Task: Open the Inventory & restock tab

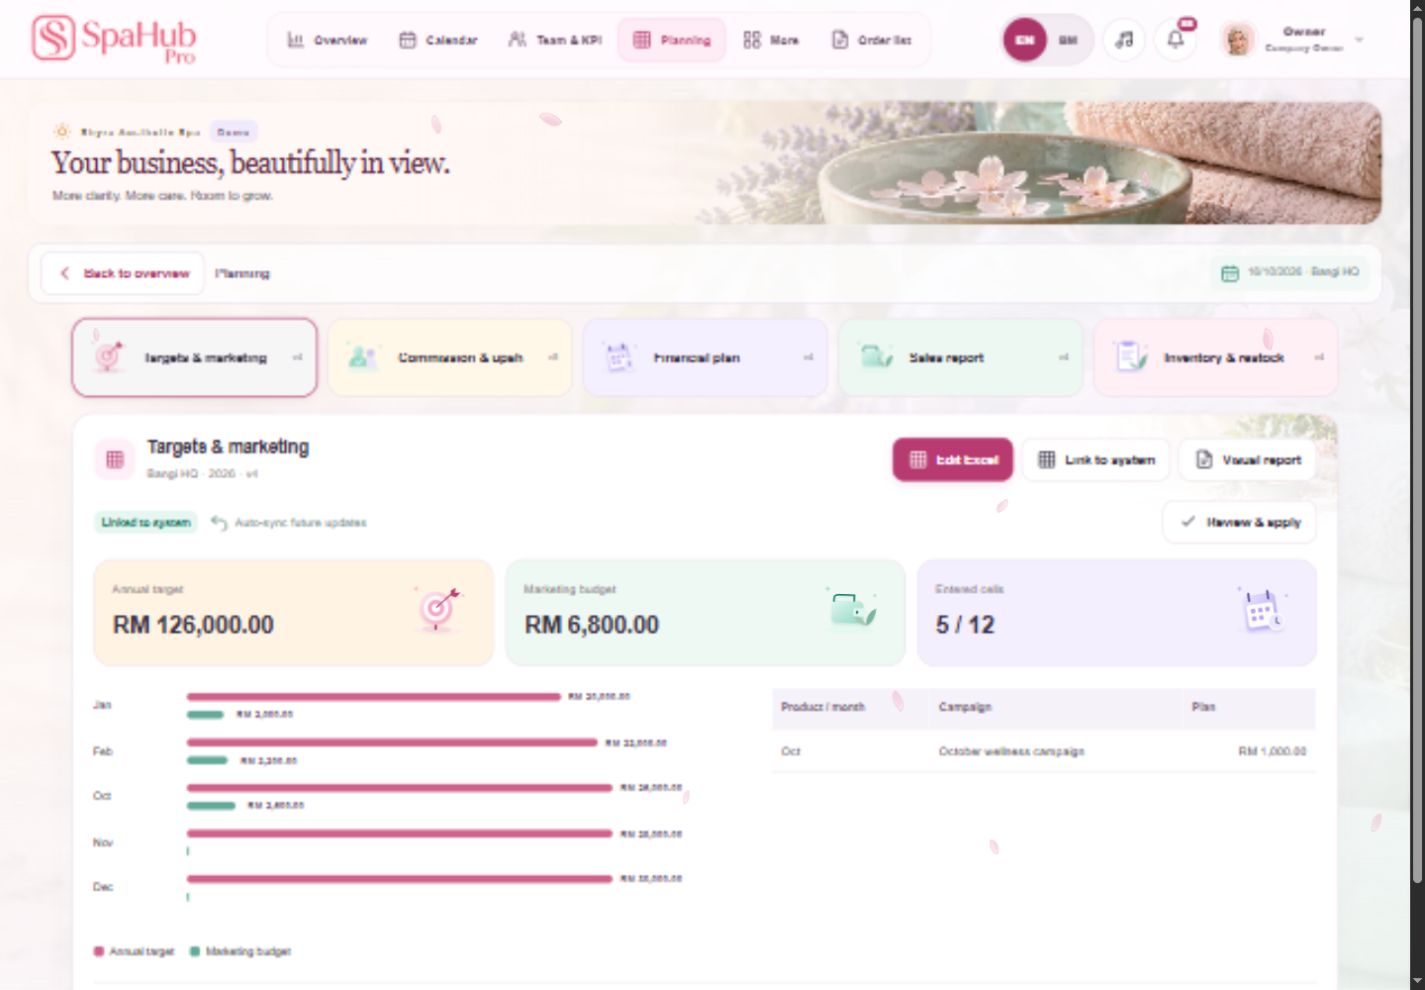Action: point(1216,357)
